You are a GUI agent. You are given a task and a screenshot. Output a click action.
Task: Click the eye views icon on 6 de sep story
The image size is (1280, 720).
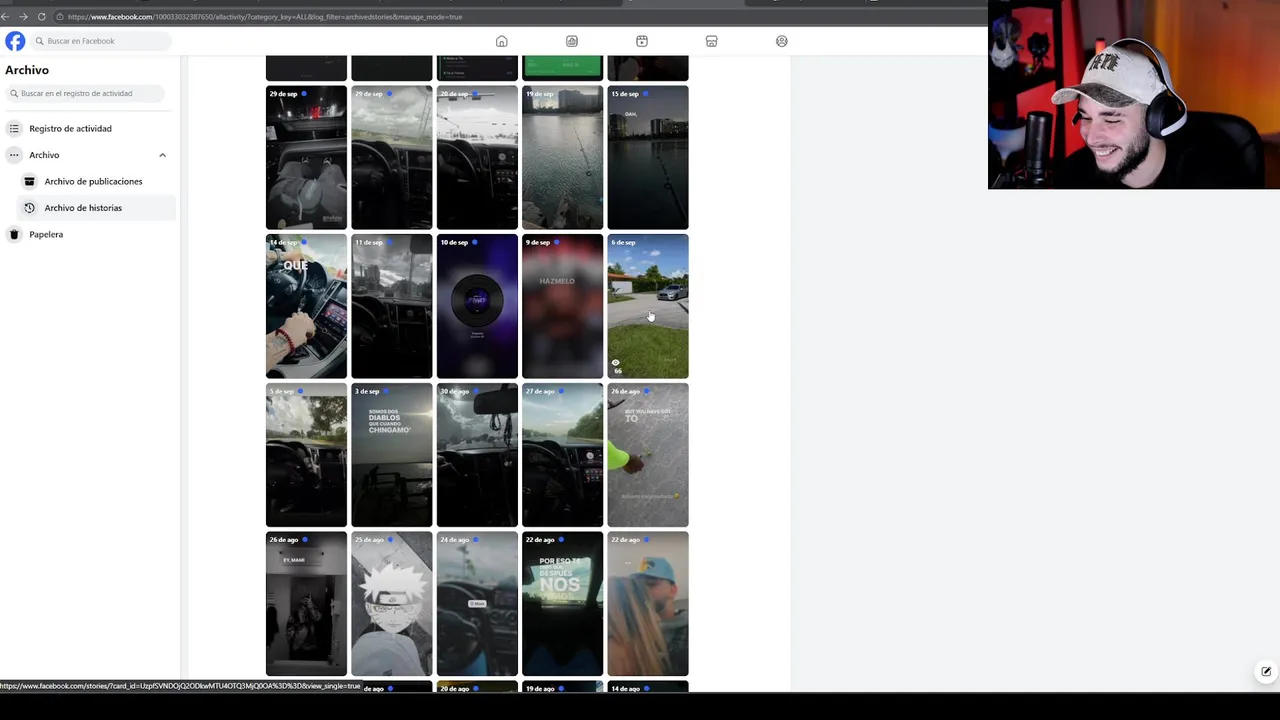(616, 363)
